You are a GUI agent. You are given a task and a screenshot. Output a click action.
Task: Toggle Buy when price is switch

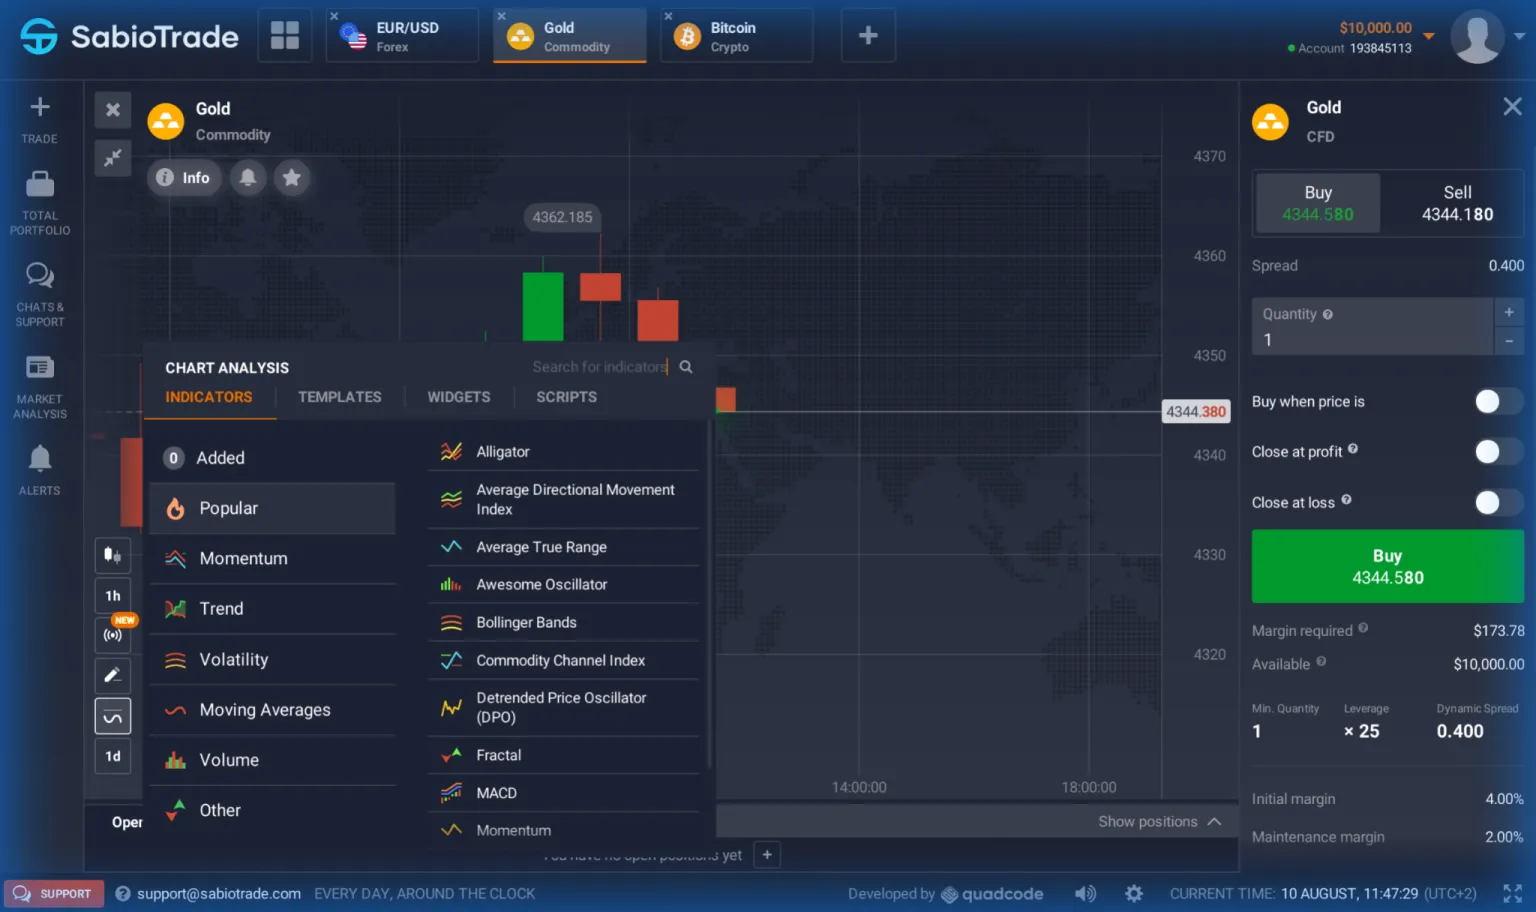pos(1497,401)
